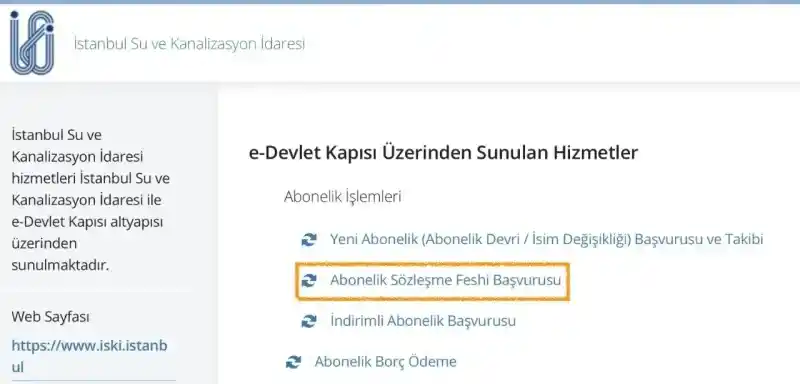The height and width of the screenshot is (384, 800).
Task: Go to Abonelik Borç Ödeme service
Action: (x=386, y=362)
